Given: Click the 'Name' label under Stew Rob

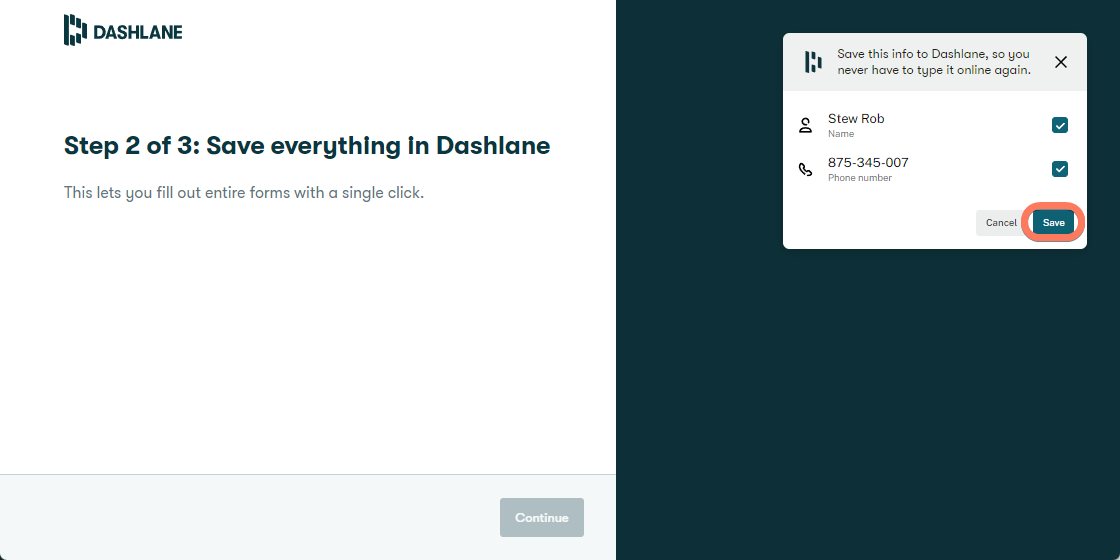Looking at the screenshot, I should (841, 134).
